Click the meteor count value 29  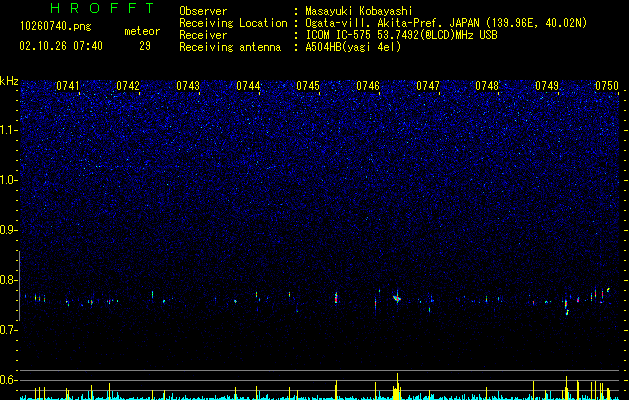145,46
